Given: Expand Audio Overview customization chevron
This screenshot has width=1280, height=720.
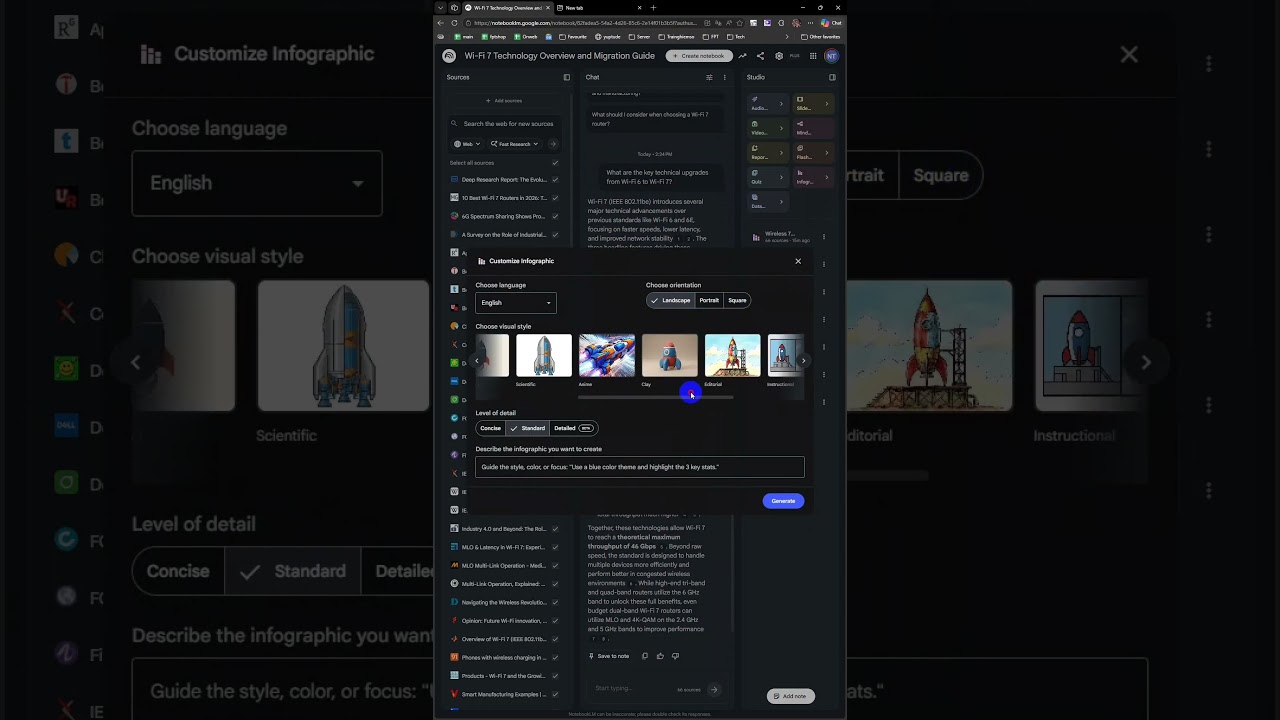Looking at the screenshot, I should [782, 104].
